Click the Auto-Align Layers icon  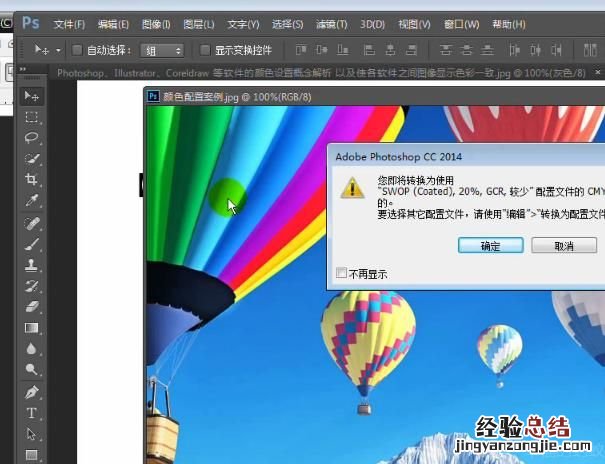point(590,50)
